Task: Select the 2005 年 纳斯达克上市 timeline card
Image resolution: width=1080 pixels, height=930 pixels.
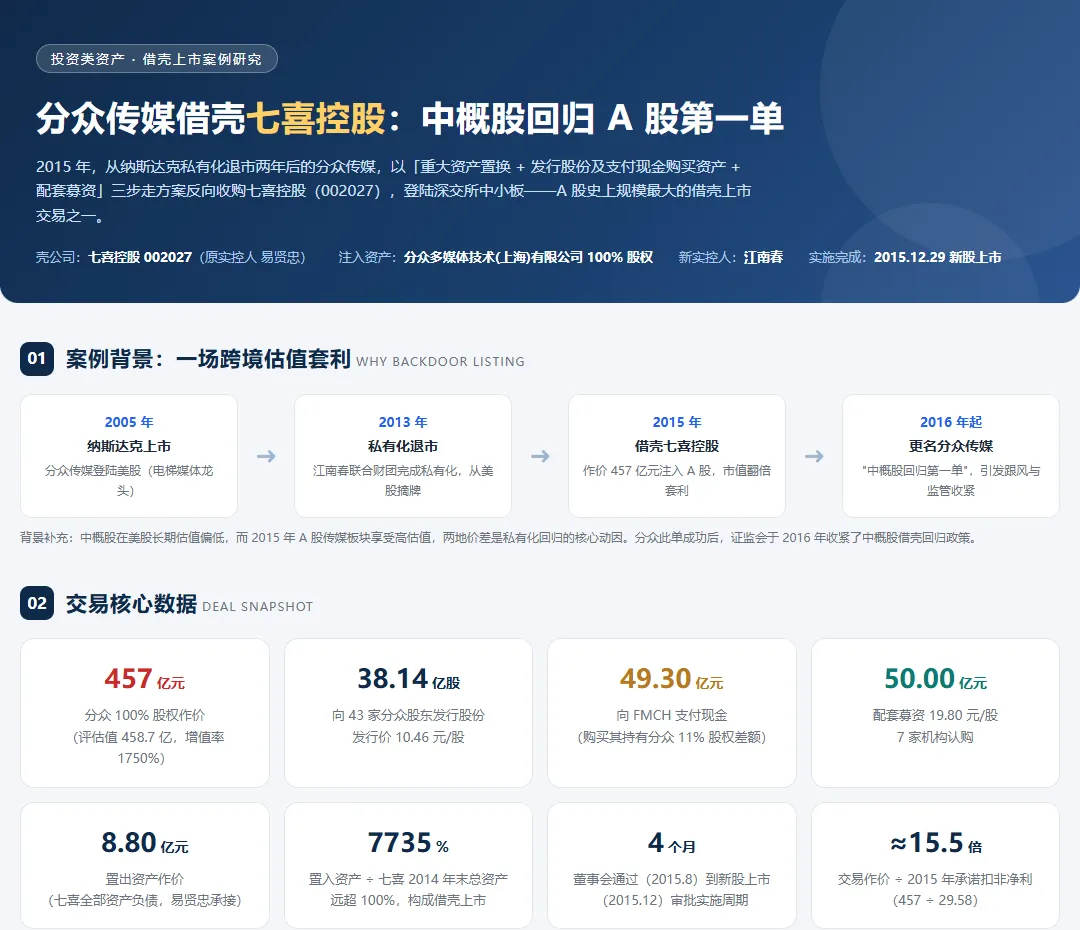Action: 129,456
